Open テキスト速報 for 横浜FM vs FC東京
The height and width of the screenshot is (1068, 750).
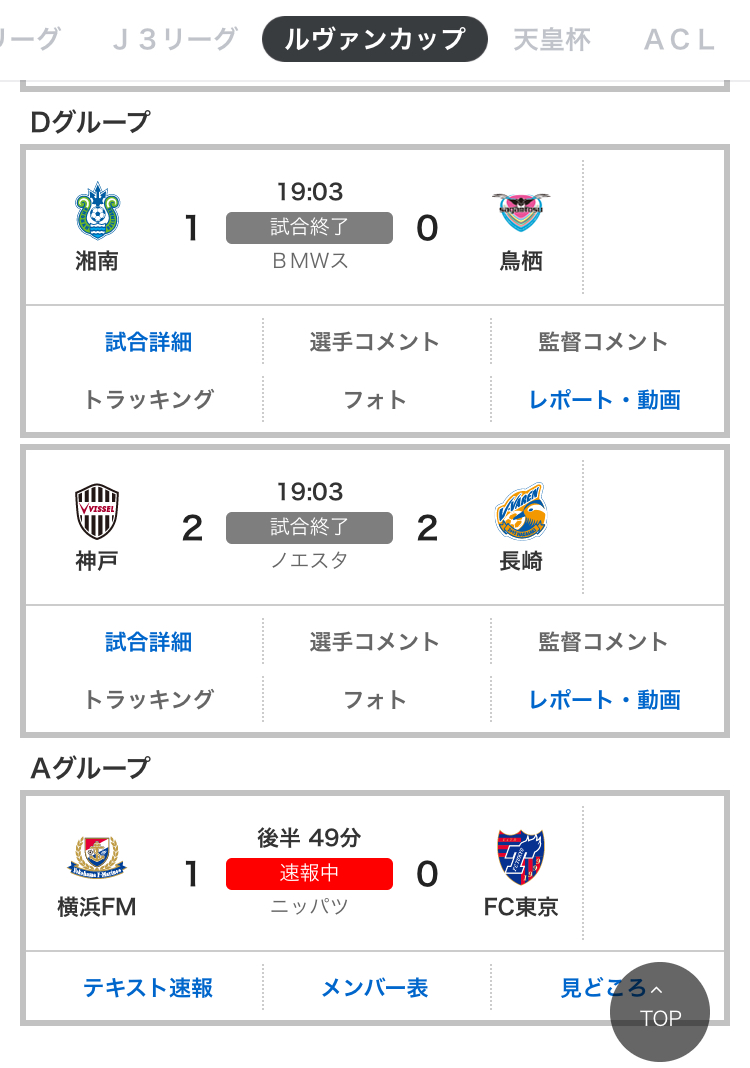148,988
